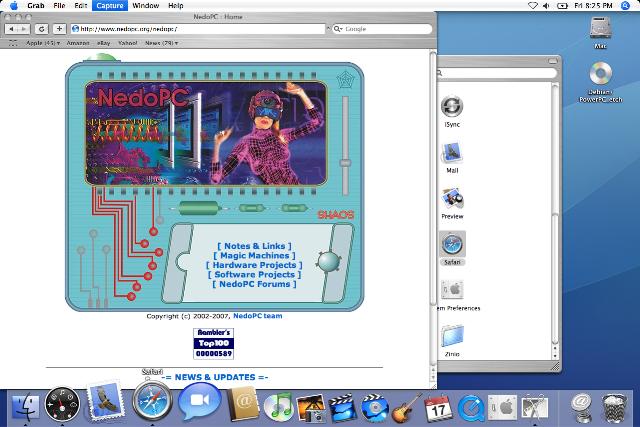Image resolution: width=640 pixels, height=427 pixels.
Task: Visit the NedoPC Forums link
Action: point(254,284)
